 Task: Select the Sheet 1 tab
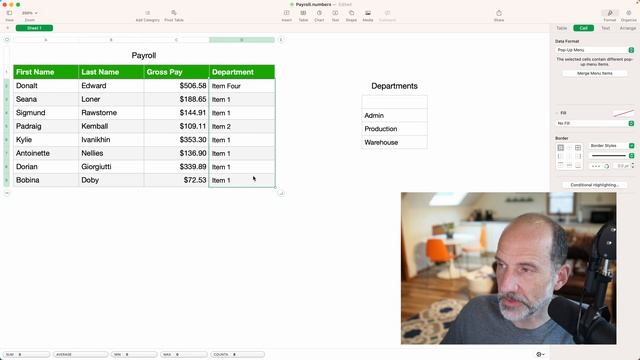tap(34, 28)
